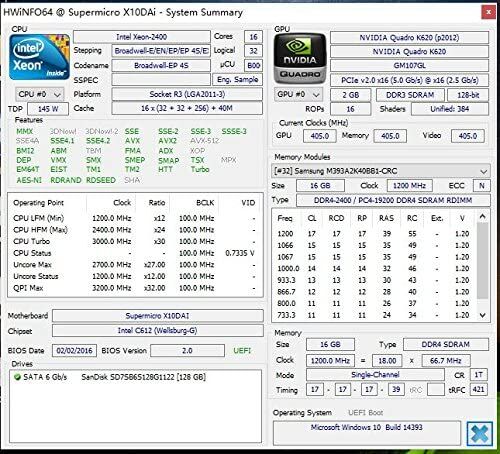500x454 pixels.
Task: Click the BIOS Date 02/02/2016 field
Action: [x=74, y=351]
